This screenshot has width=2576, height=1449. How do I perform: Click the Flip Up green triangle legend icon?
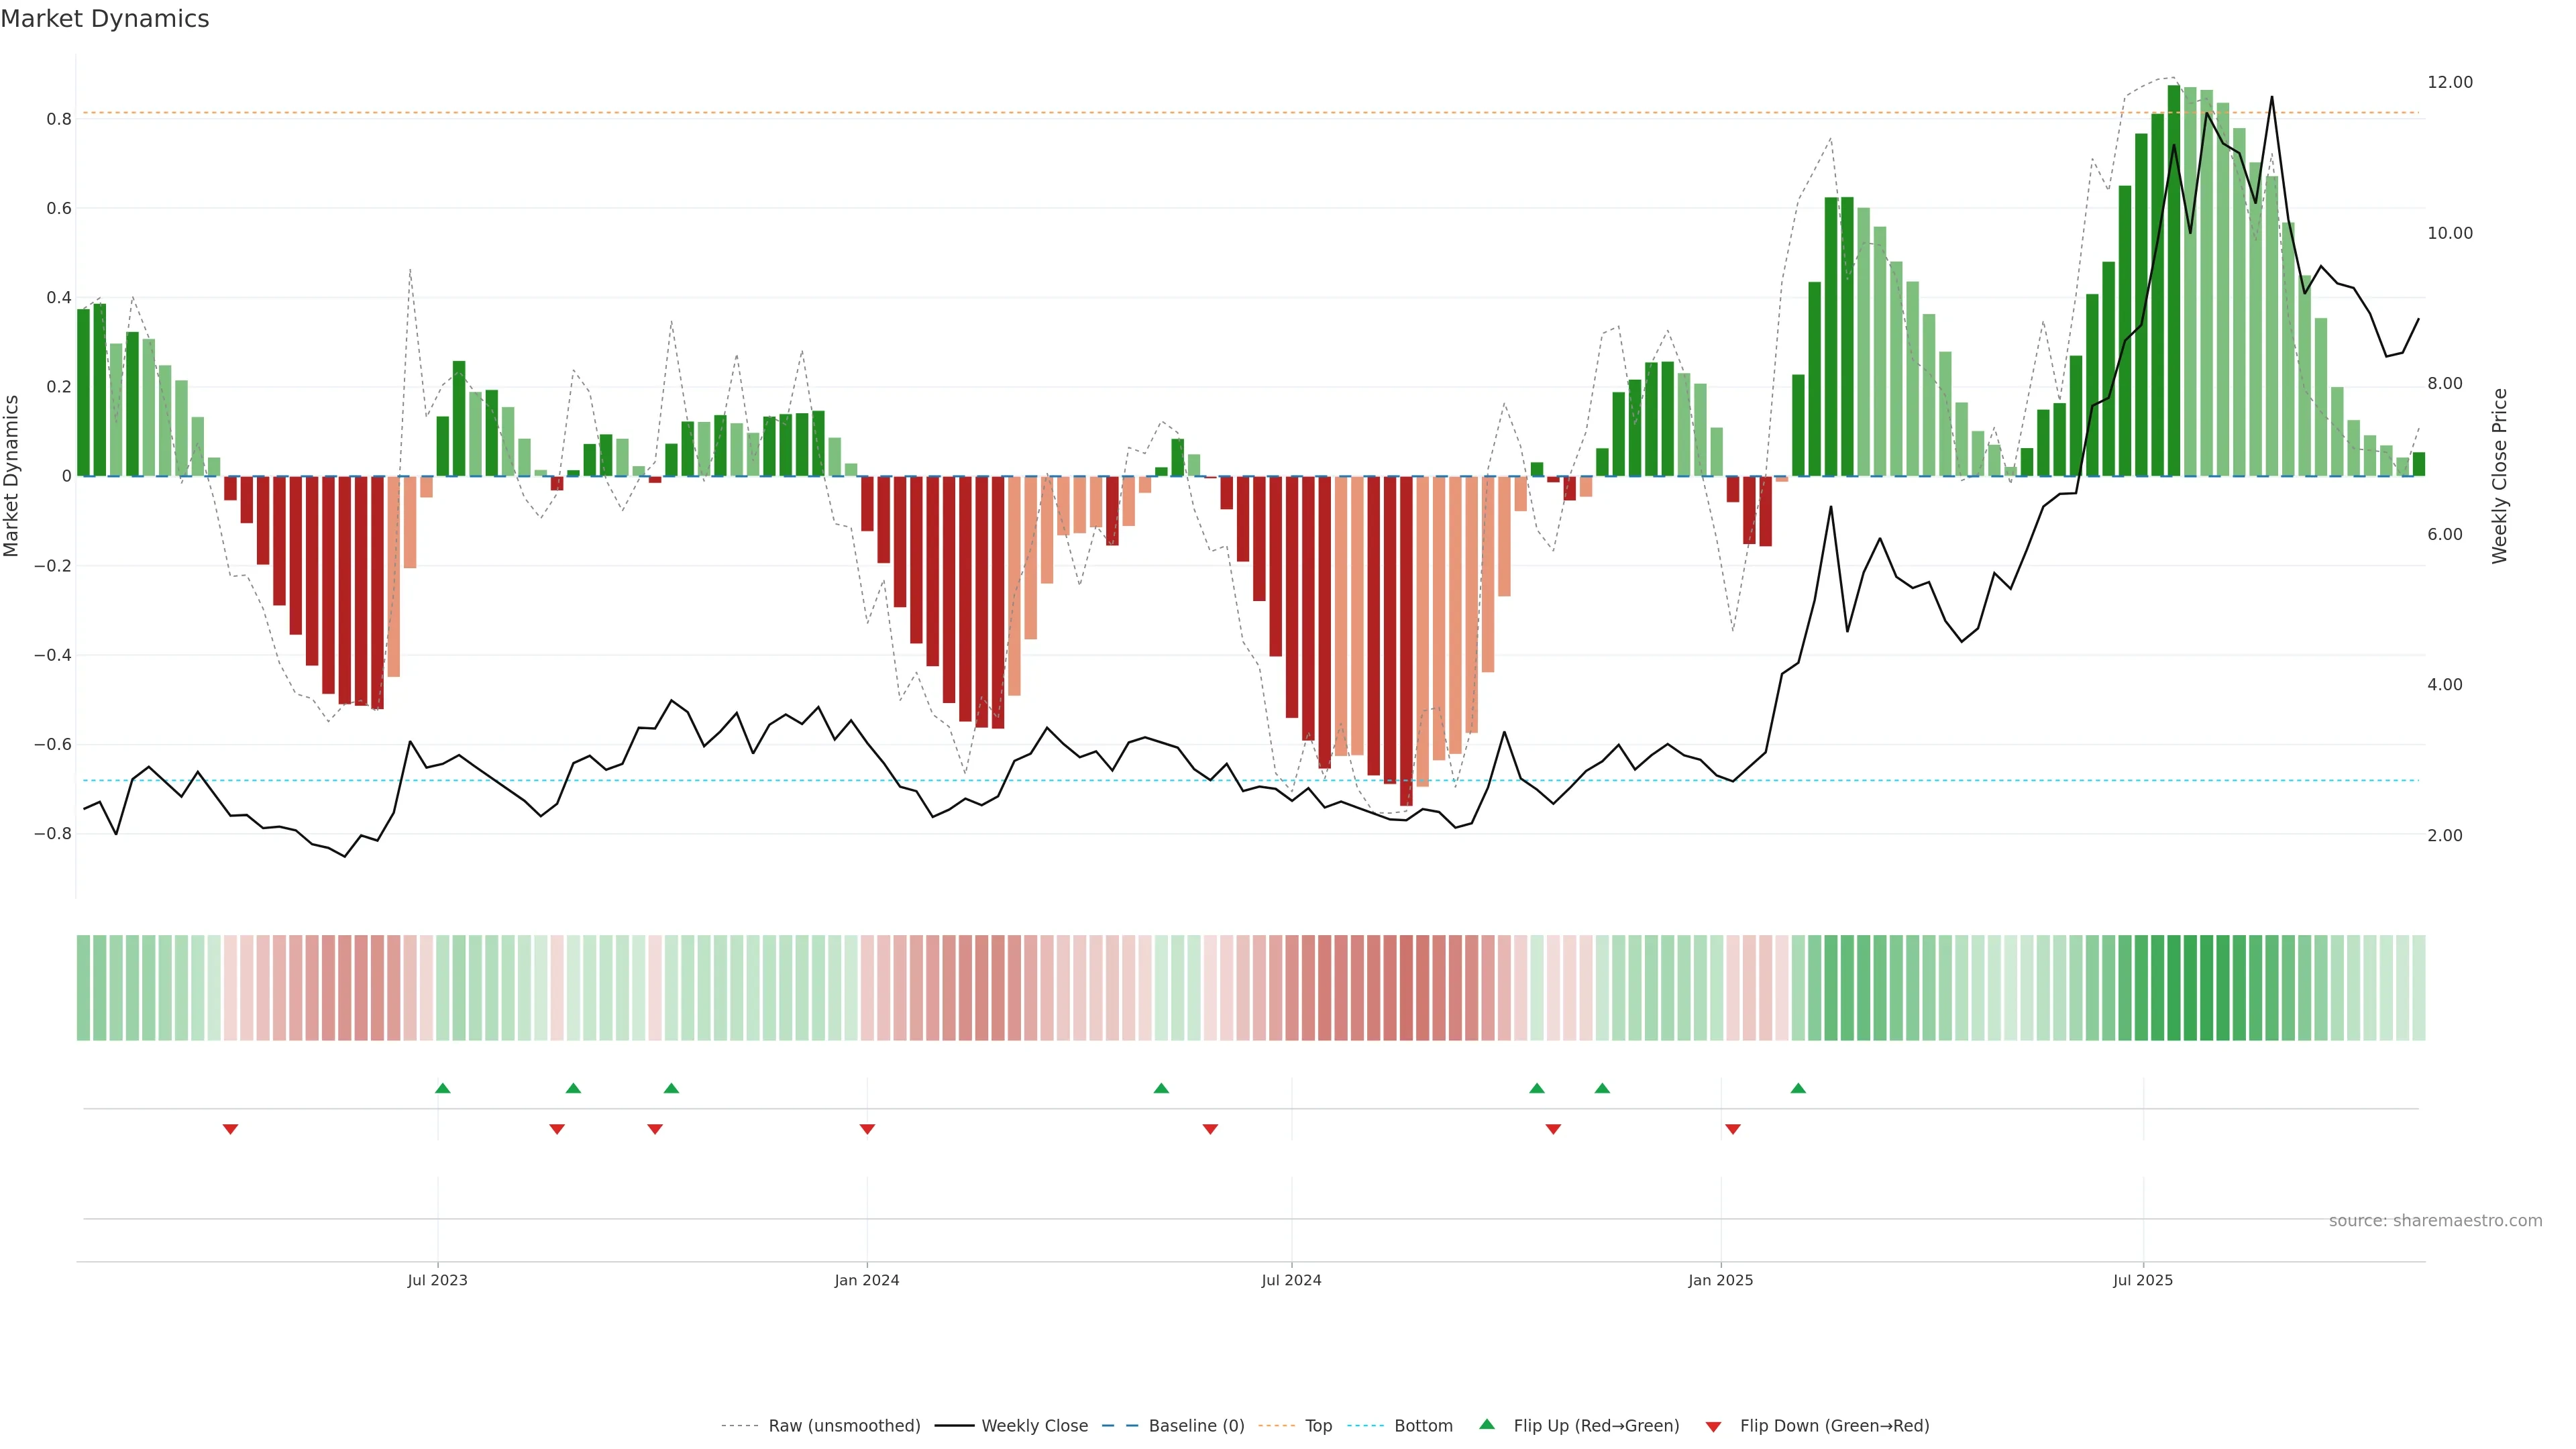tap(1487, 1424)
